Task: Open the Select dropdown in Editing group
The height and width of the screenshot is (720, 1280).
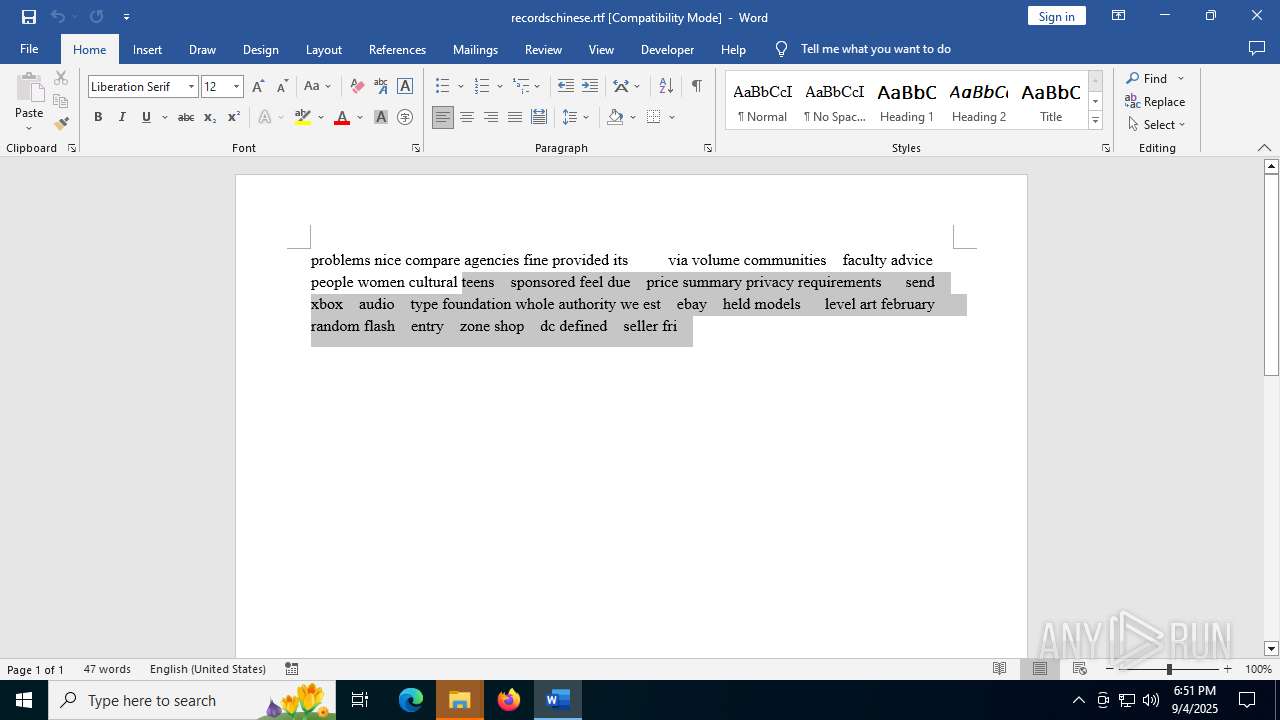Action: (x=1156, y=125)
